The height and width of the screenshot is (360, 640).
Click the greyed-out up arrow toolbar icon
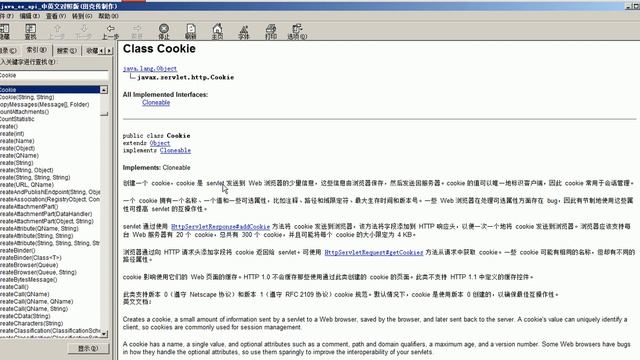pyautogui.click(x=57, y=31)
